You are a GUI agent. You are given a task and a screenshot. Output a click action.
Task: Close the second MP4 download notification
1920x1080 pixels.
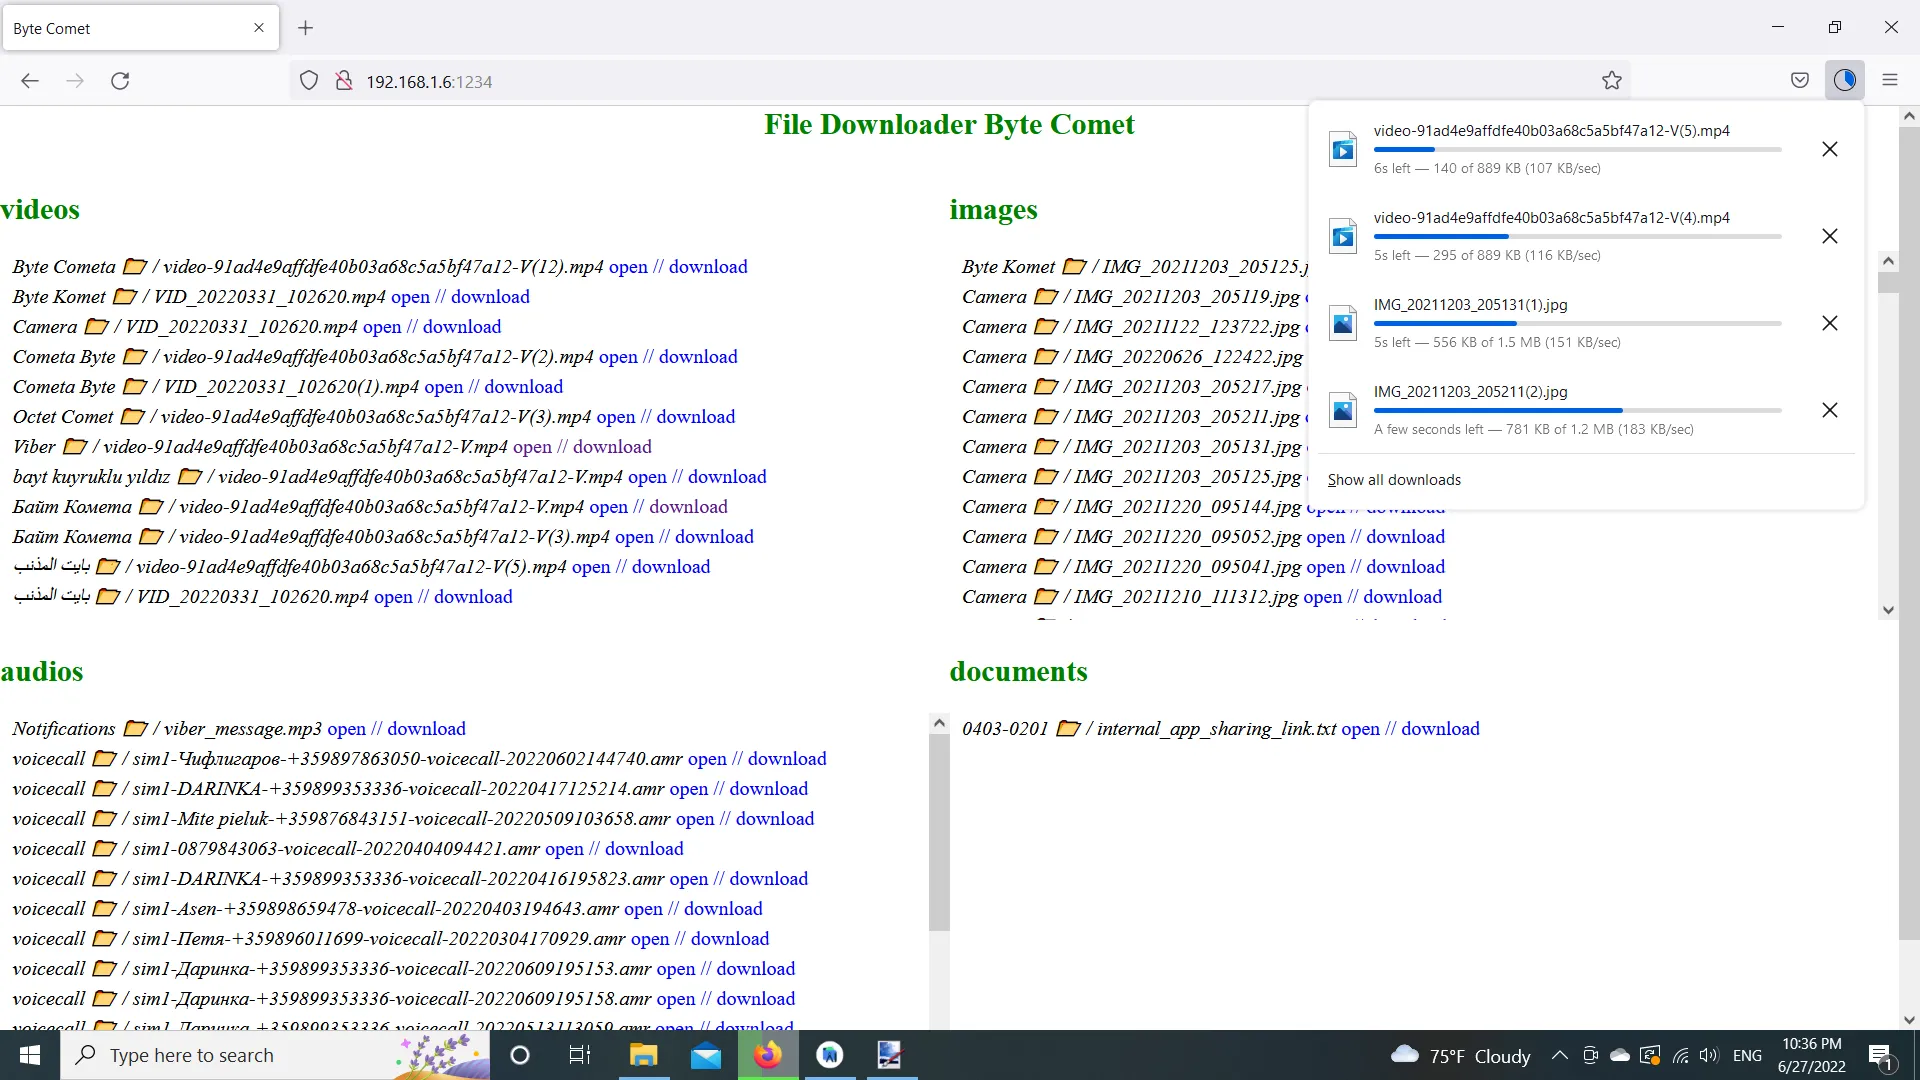tap(1830, 236)
